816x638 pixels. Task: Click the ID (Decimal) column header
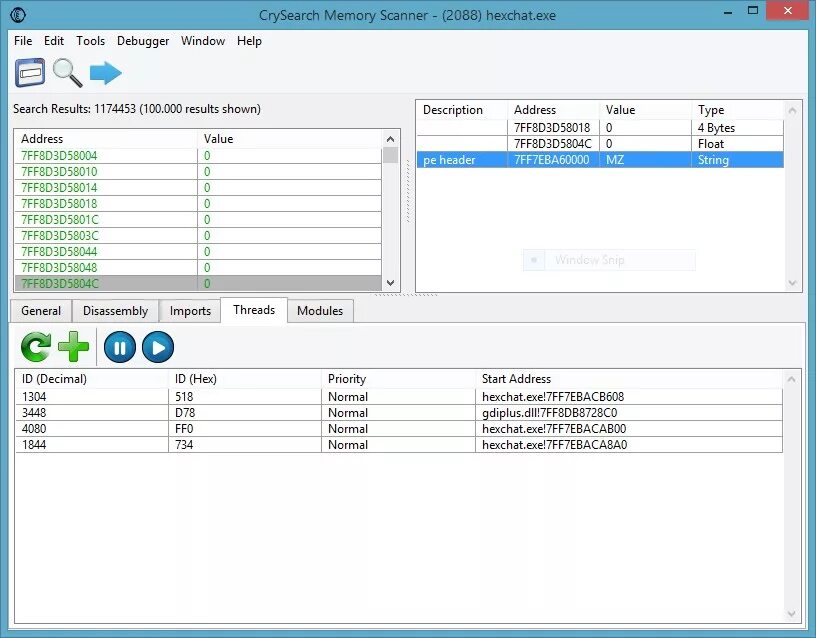(x=92, y=379)
